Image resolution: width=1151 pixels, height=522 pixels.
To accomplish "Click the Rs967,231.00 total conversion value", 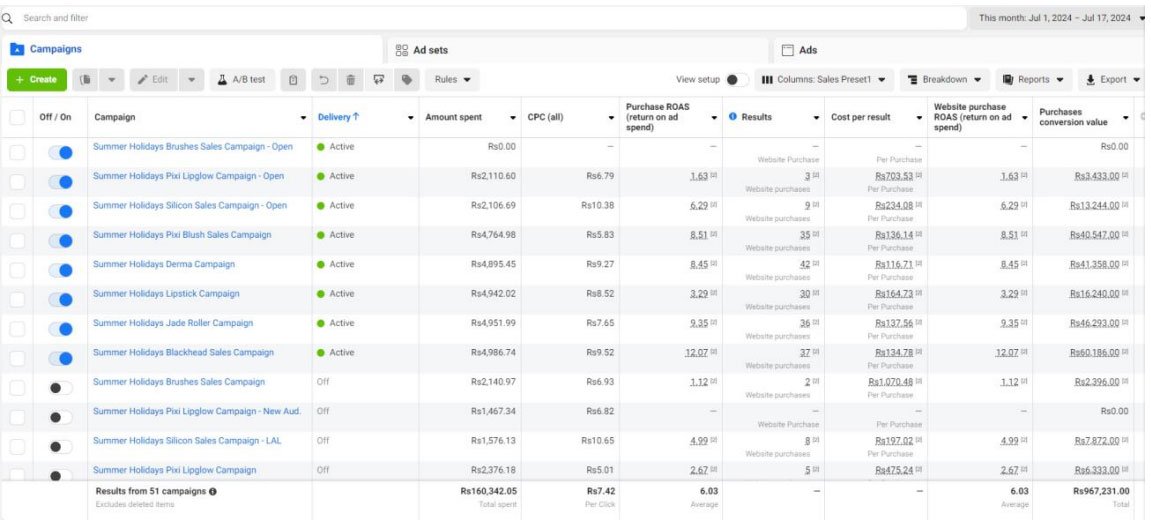I will [x=1101, y=491].
